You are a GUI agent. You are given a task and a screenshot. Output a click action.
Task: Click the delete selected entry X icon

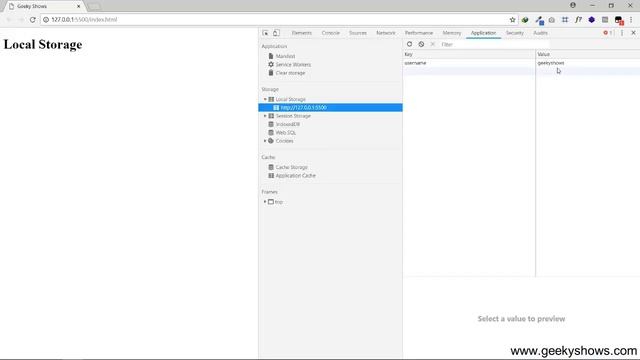(x=433, y=44)
